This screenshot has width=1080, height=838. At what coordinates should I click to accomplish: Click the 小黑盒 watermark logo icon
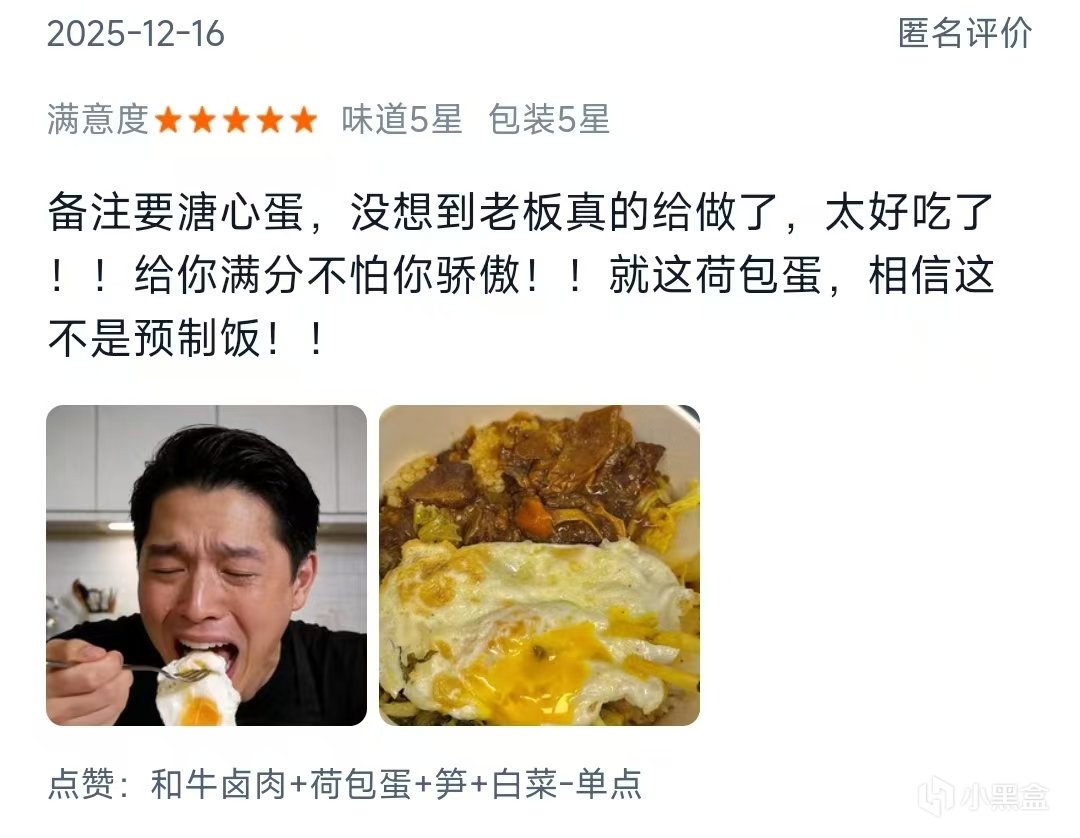(x=936, y=797)
